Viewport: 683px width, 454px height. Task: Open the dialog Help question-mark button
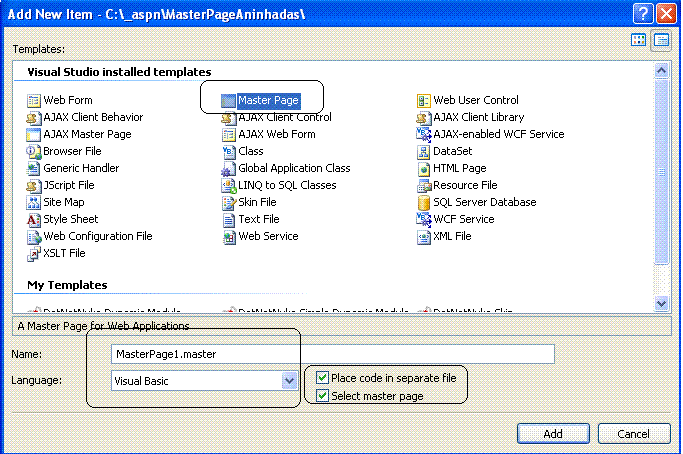click(x=643, y=14)
